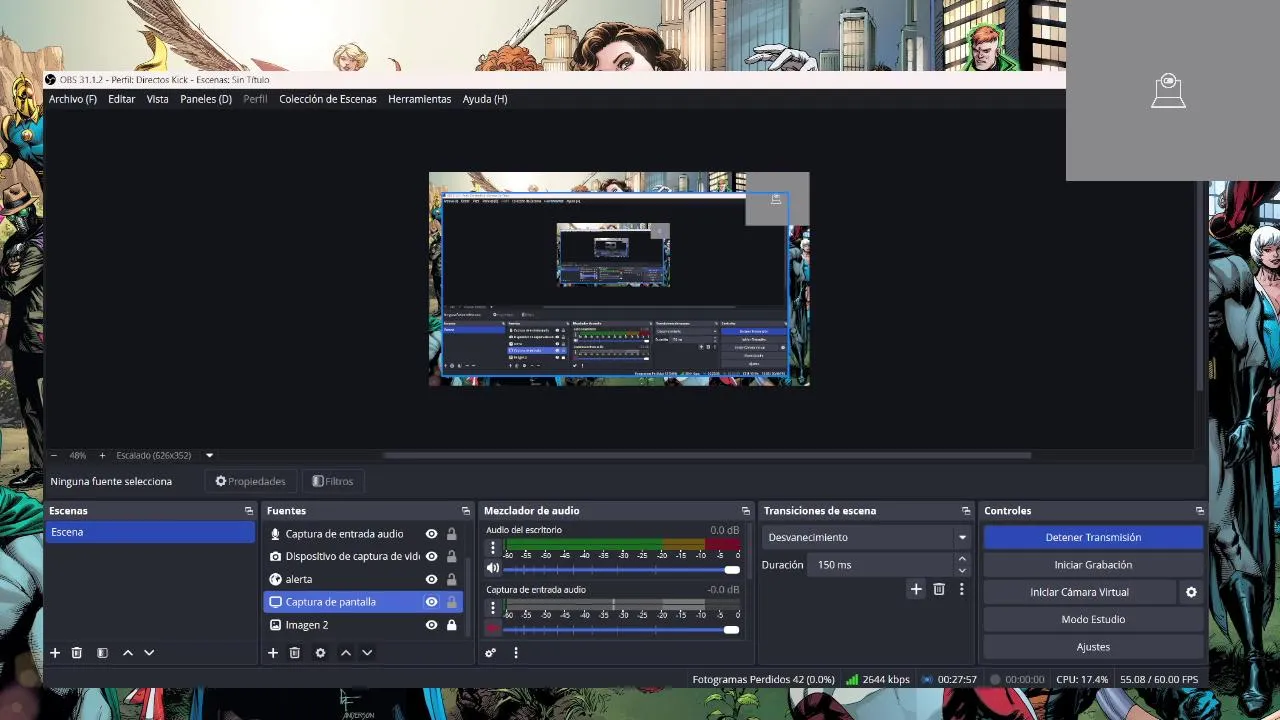Open the options dots for Captura de entrada audio

492,608
